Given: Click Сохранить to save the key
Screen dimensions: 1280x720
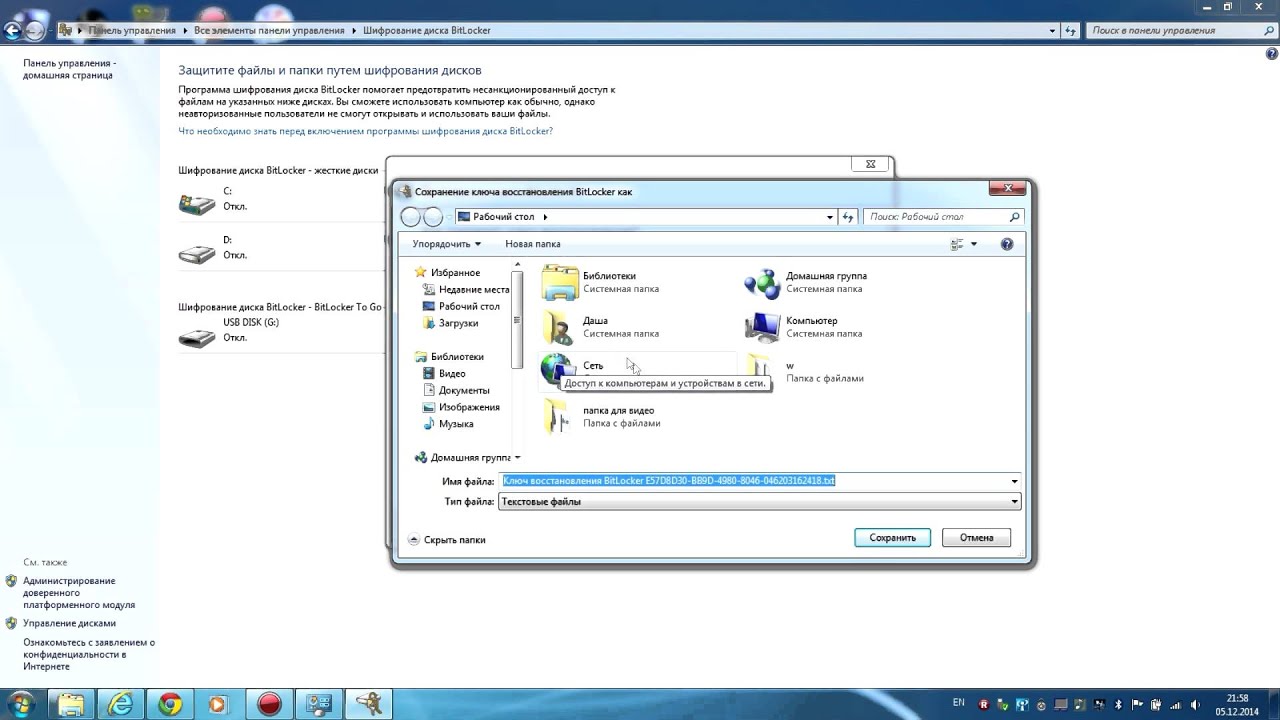Looking at the screenshot, I should [892, 538].
